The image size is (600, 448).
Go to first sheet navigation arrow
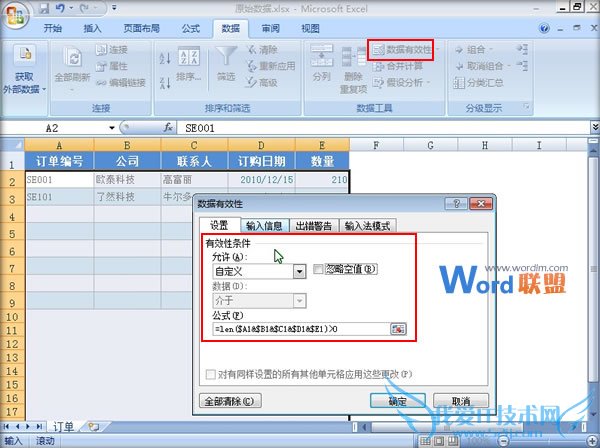click(7, 426)
